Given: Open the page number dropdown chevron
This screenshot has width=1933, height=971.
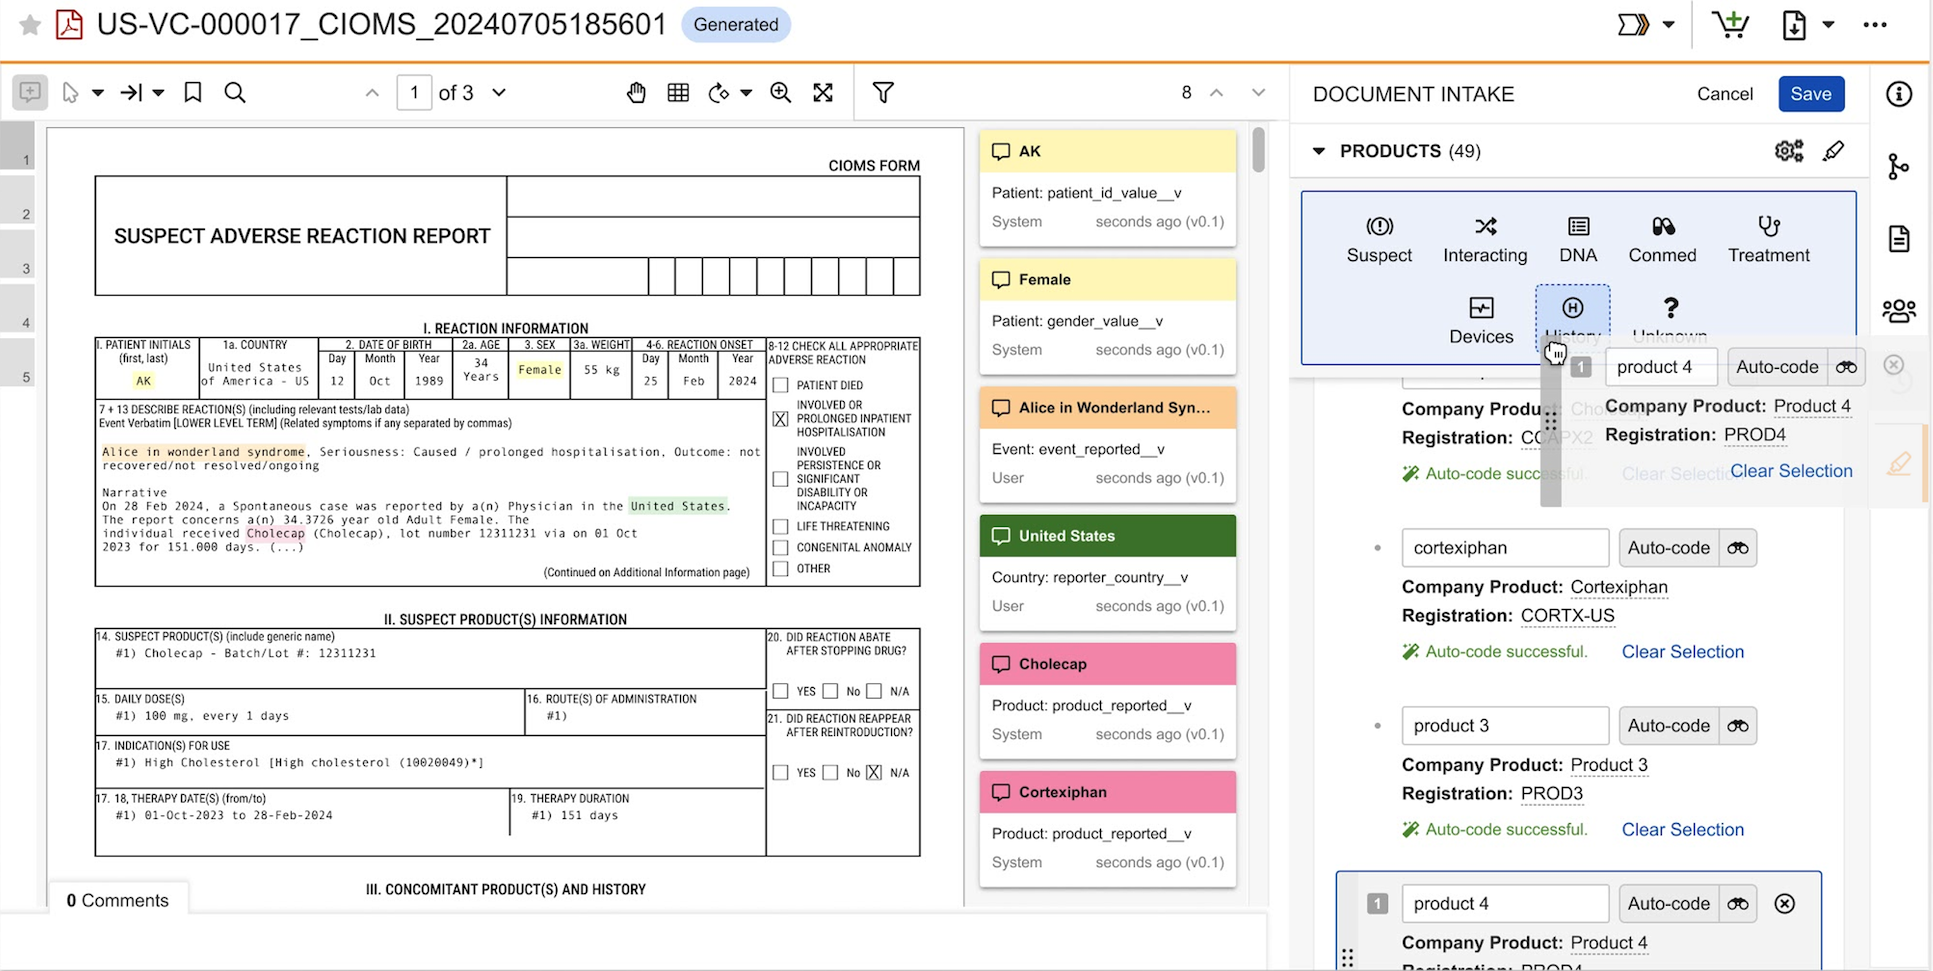Looking at the screenshot, I should [x=499, y=93].
